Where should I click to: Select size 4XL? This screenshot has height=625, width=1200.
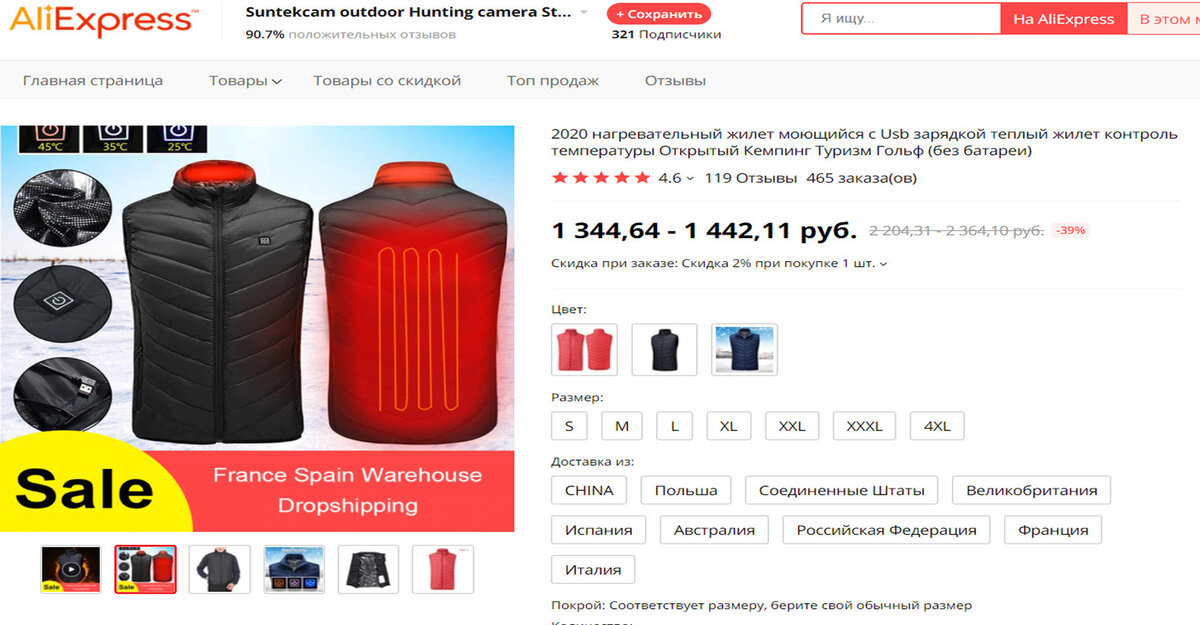pos(937,426)
